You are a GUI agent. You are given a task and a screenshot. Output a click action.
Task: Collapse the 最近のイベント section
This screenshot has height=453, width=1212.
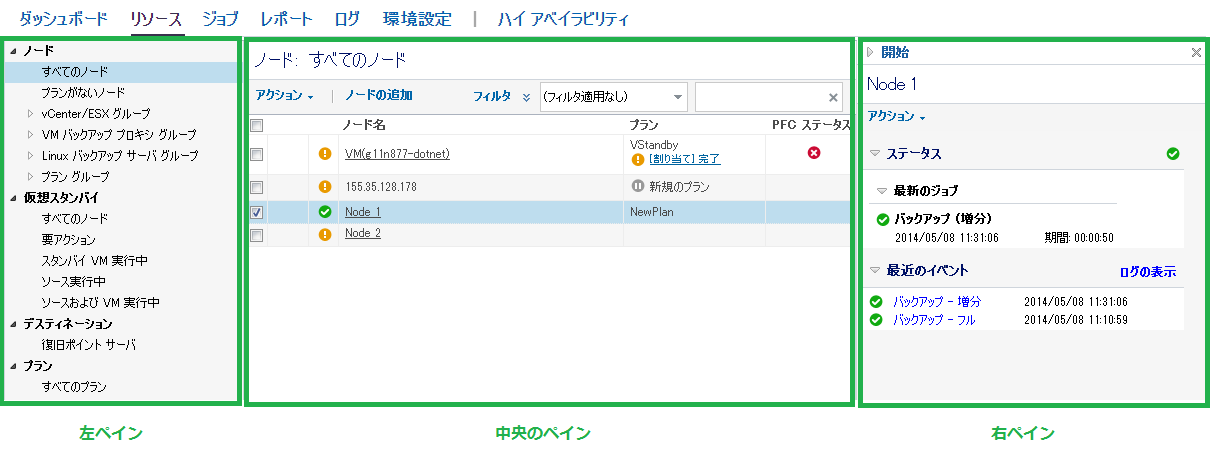pyautogui.click(x=875, y=270)
